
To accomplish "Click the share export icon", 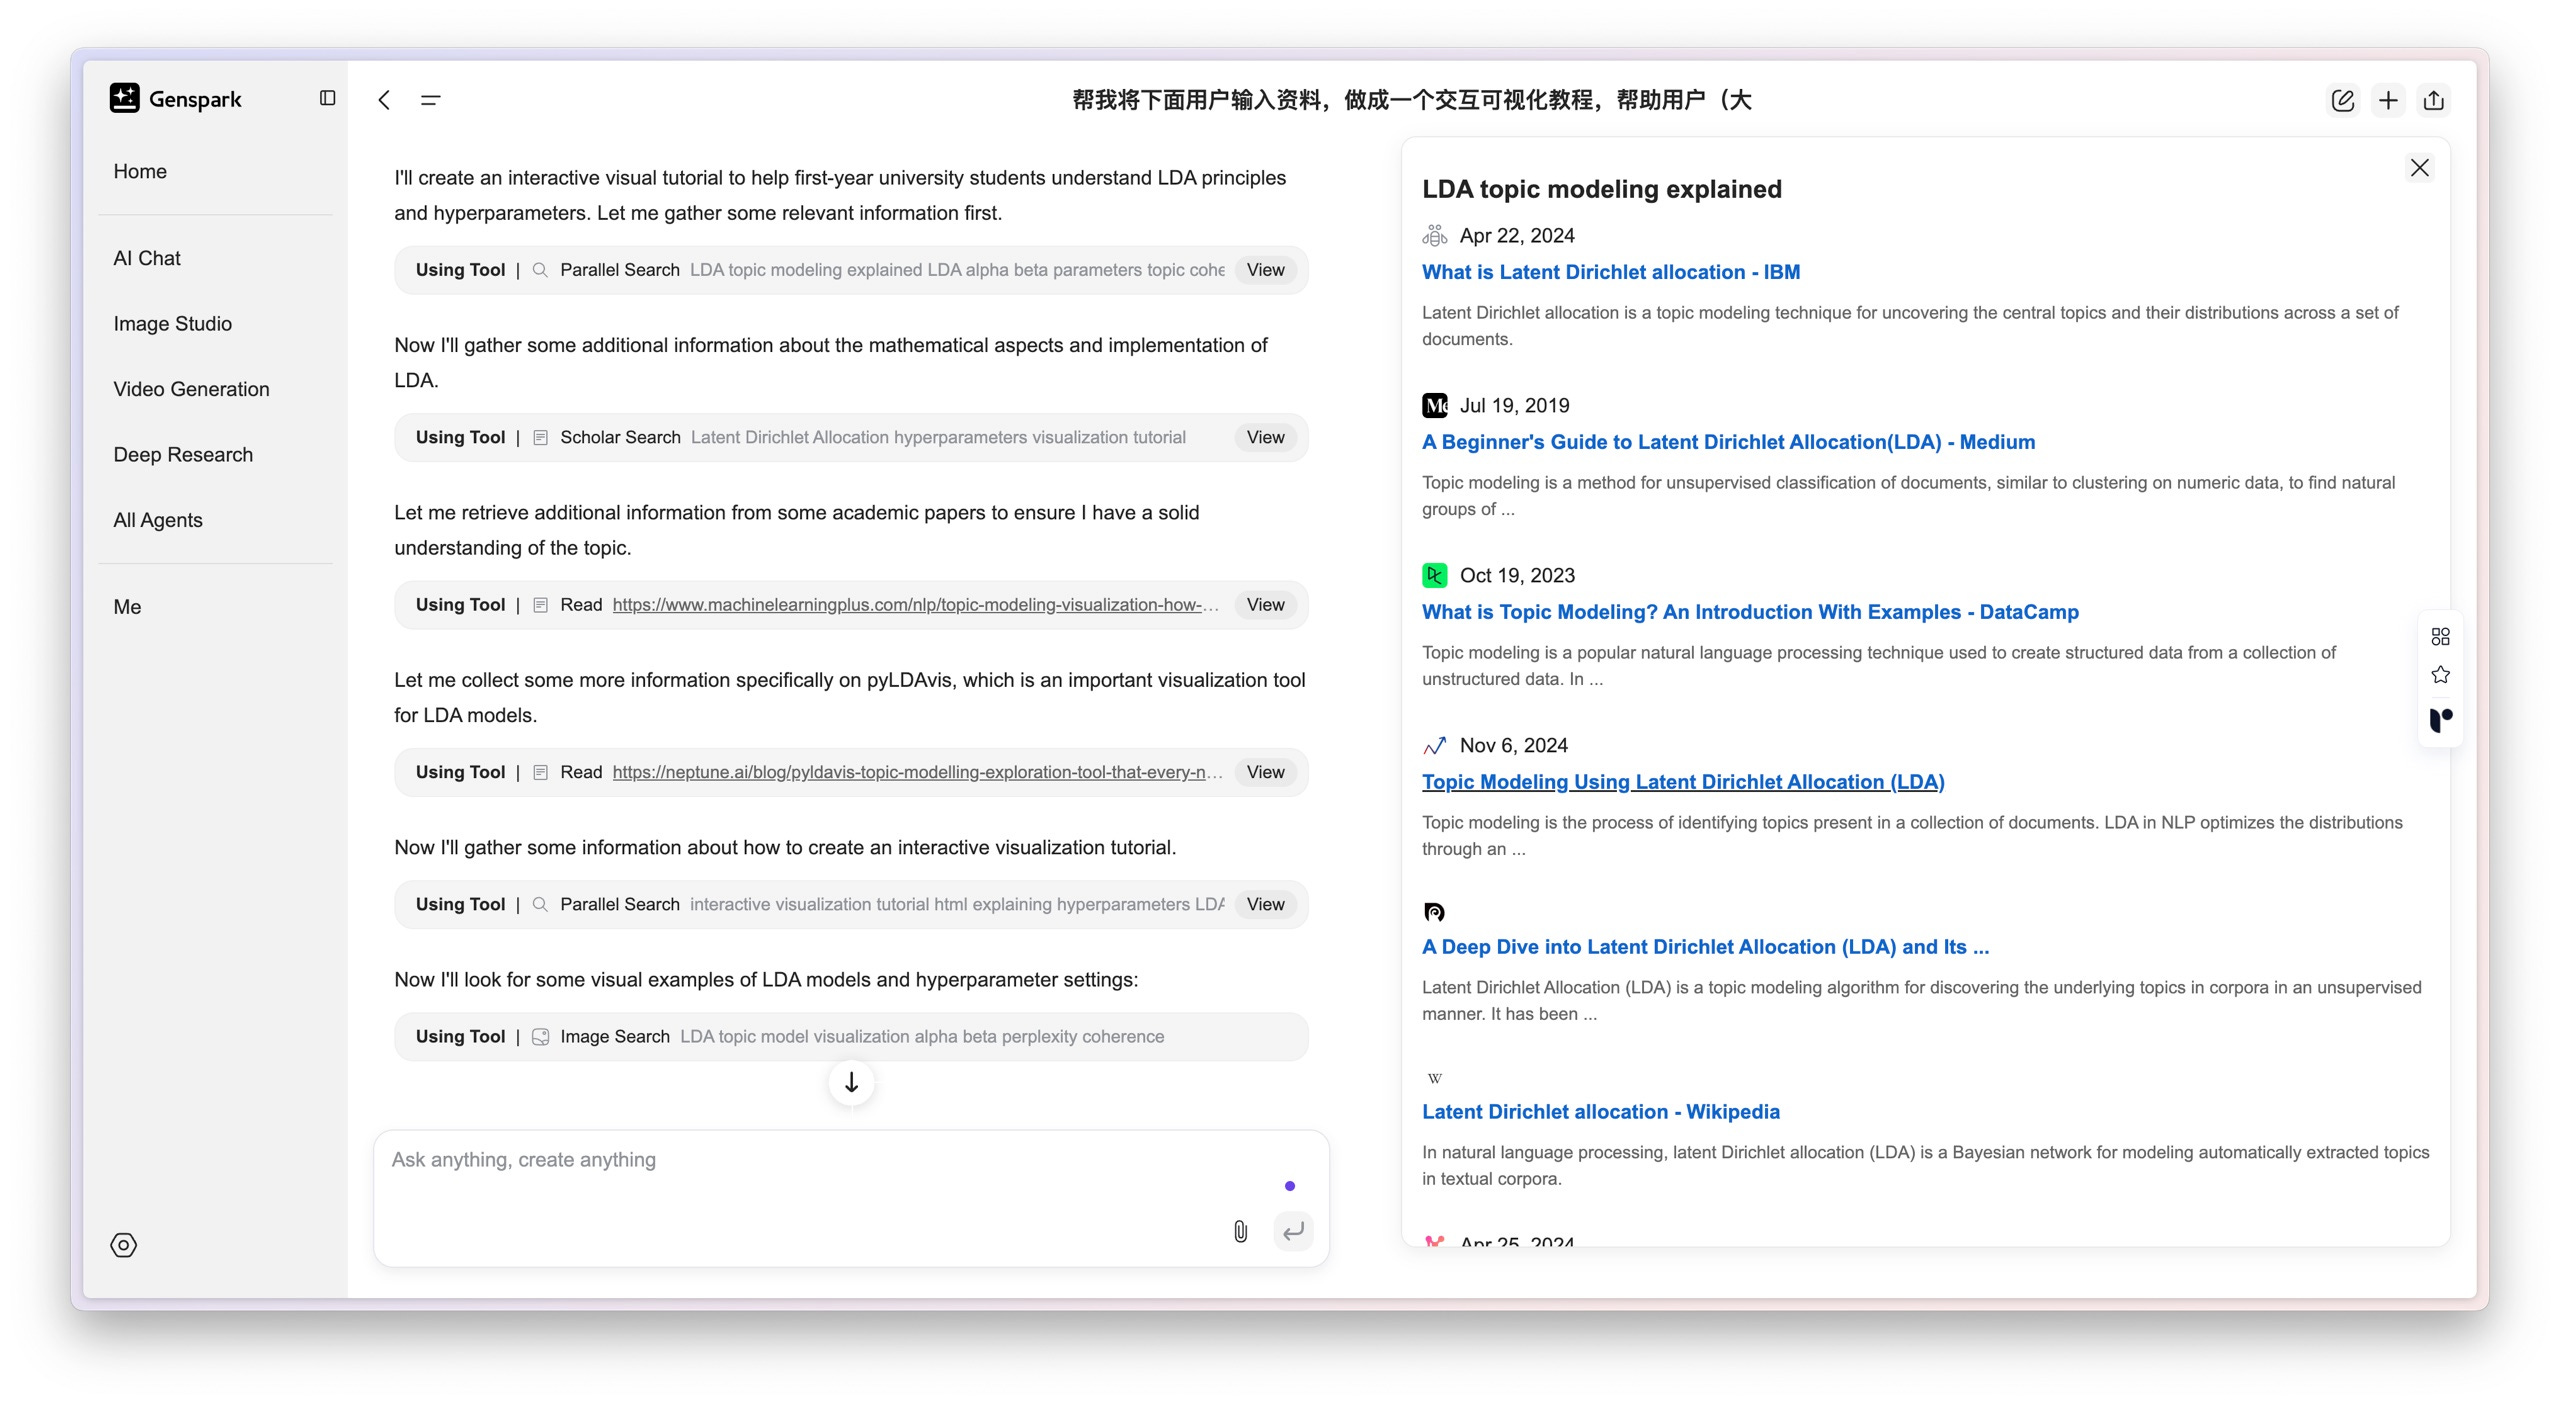I will [x=2434, y=100].
